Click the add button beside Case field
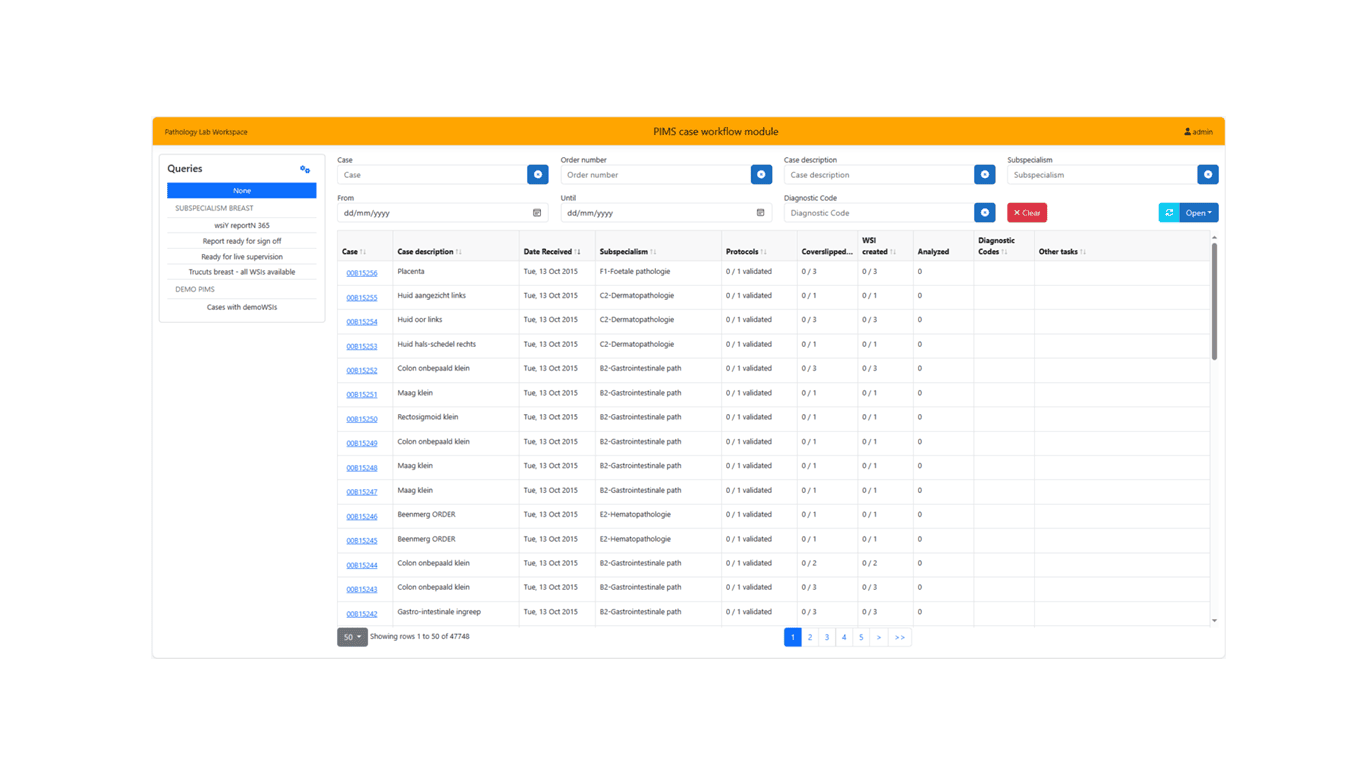 pyautogui.click(x=538, y=175)
